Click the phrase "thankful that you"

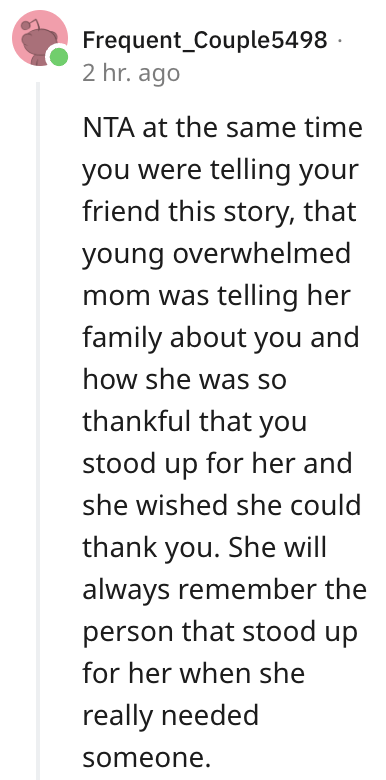[194, 423]
